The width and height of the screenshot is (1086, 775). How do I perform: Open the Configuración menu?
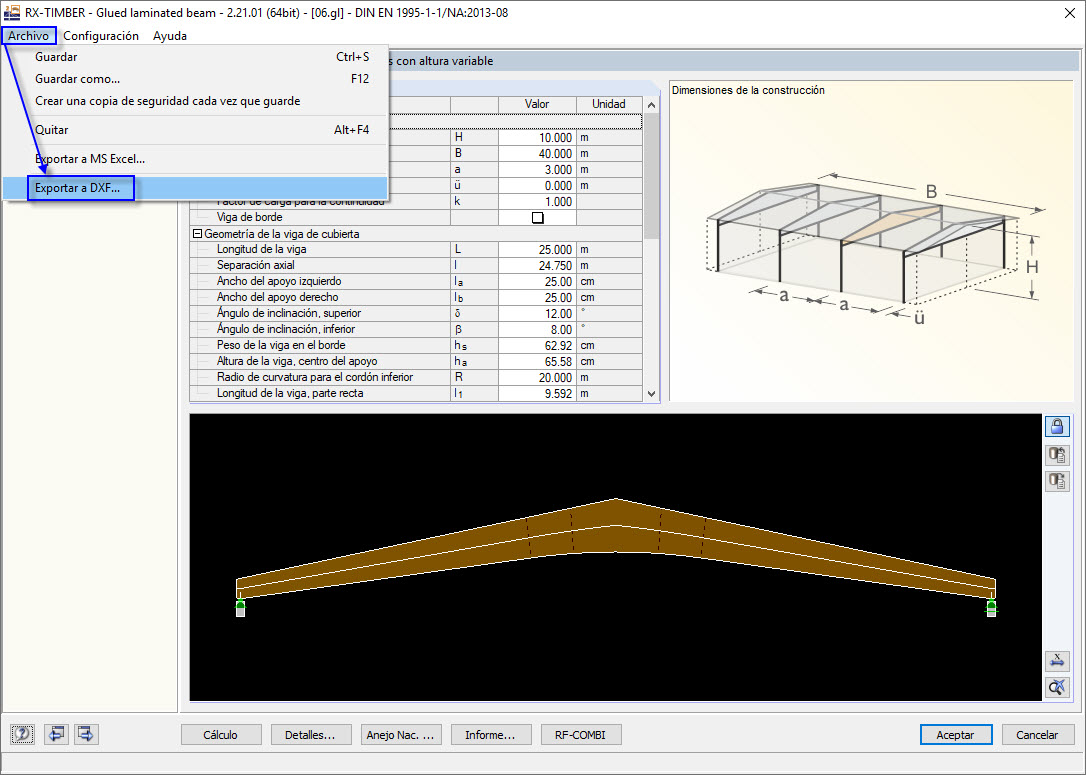(x=103, y=35)
